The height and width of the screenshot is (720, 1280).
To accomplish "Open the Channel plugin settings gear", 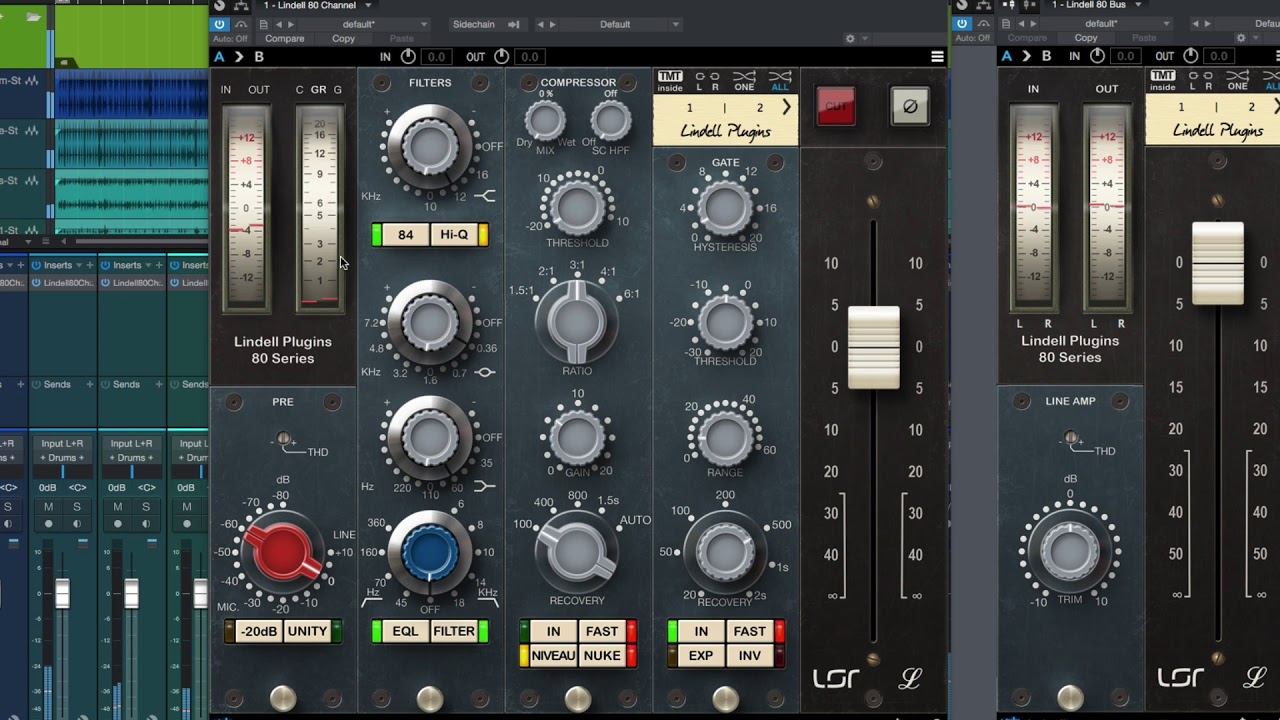I will click(850, 39).
